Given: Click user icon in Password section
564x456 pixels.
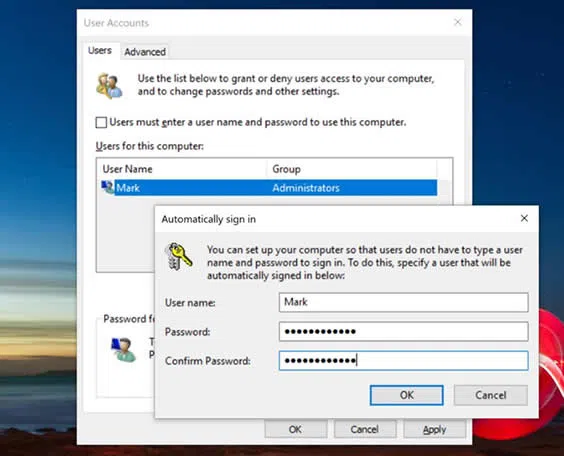Looking at the screenshot, I should [x=123, y=350].
